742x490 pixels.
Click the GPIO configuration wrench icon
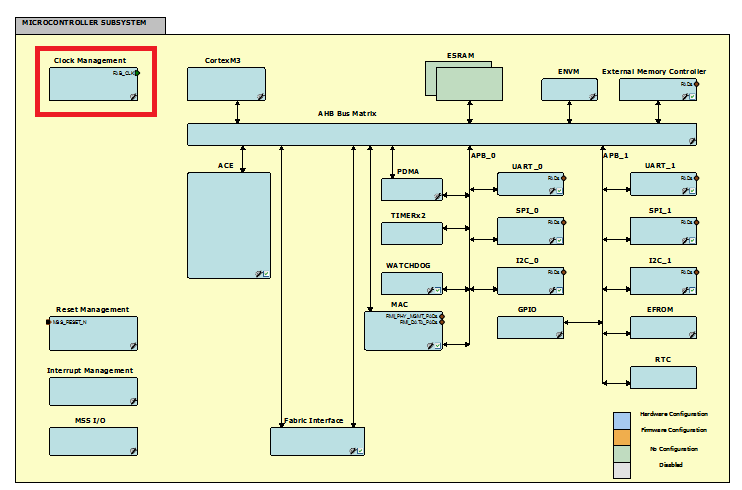(x=558, y=333)
